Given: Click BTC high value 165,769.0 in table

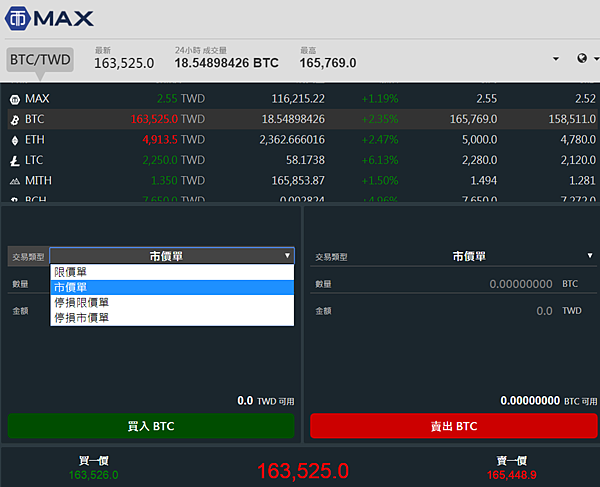Looking at the screenshot, I should point(473,119).
